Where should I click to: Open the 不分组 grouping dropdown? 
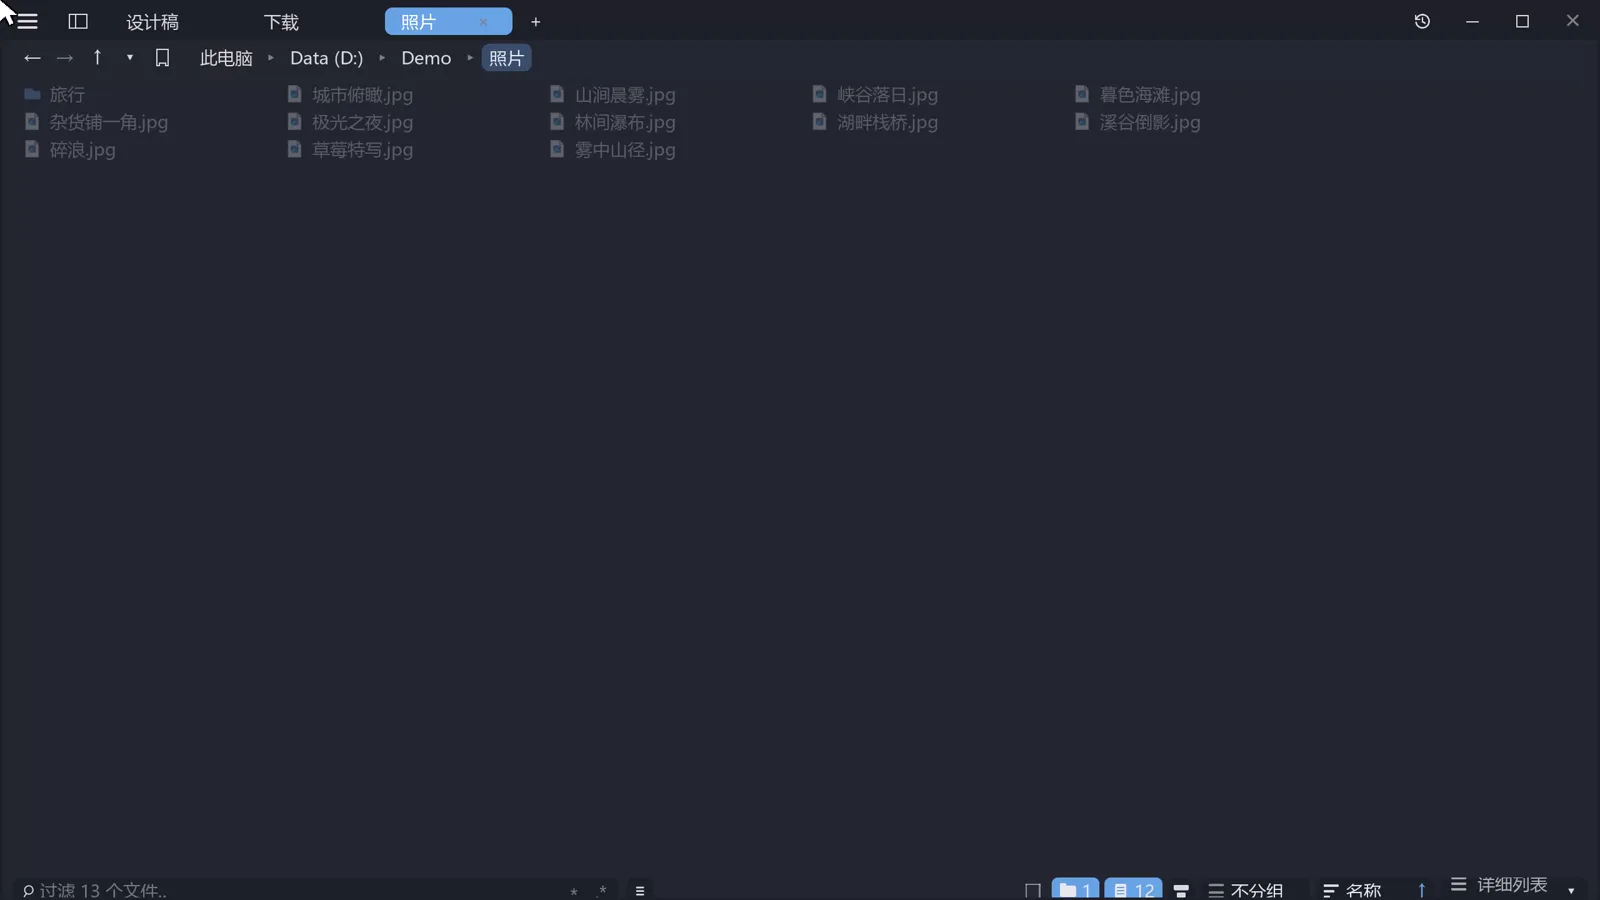click(x=1246, y=890)
